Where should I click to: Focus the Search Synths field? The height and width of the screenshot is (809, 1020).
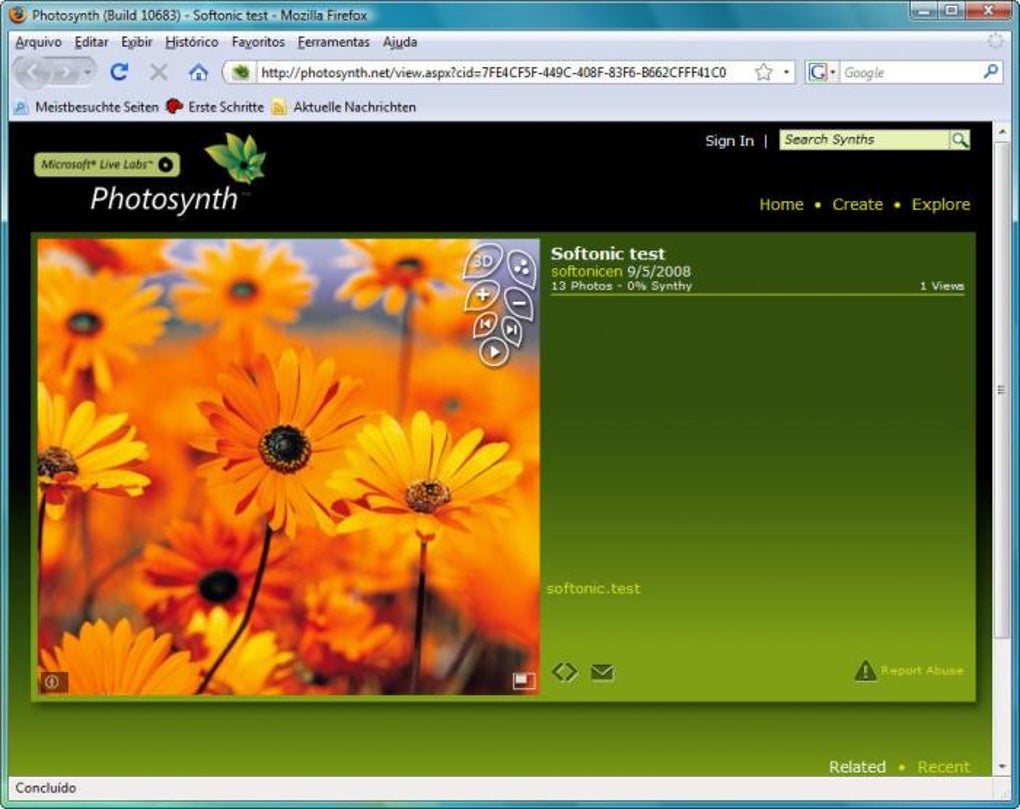coord(865,140)
